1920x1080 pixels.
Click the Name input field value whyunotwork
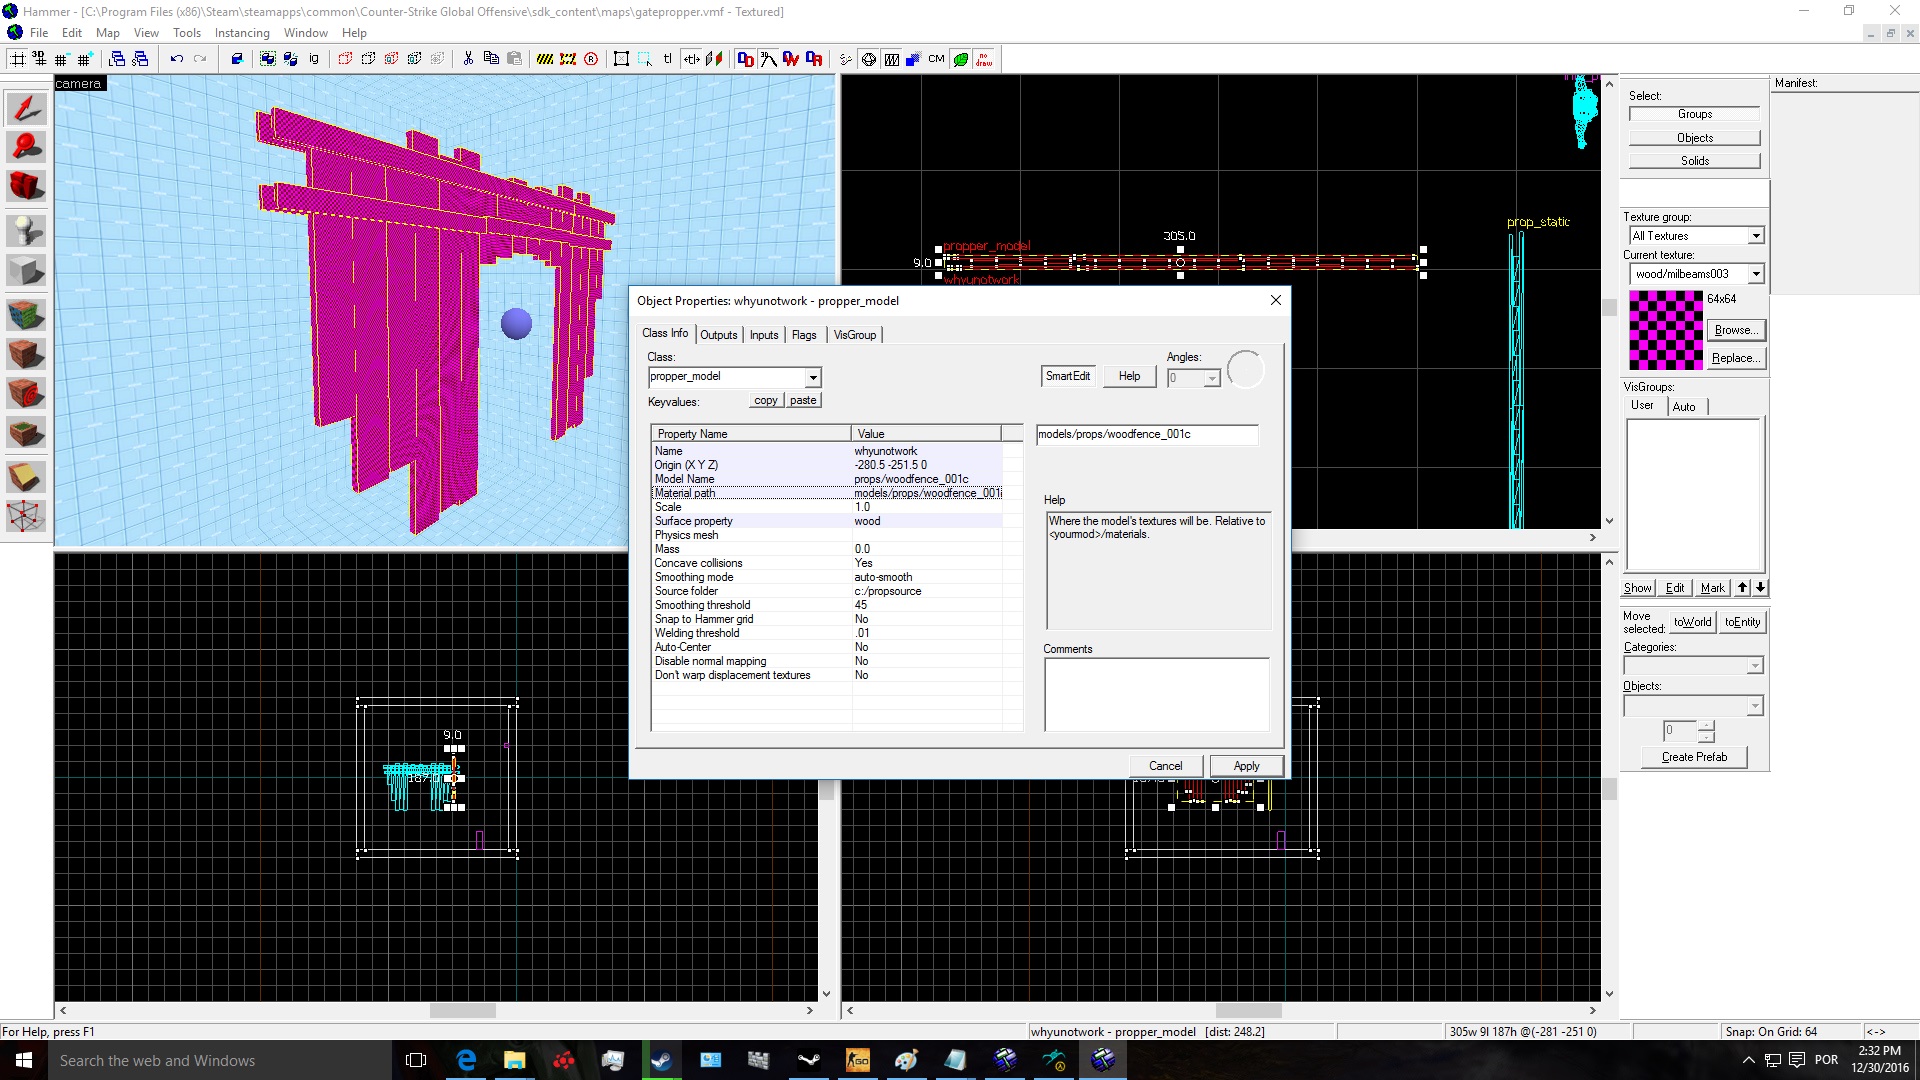pyautogui.click(x=886, y=450)
